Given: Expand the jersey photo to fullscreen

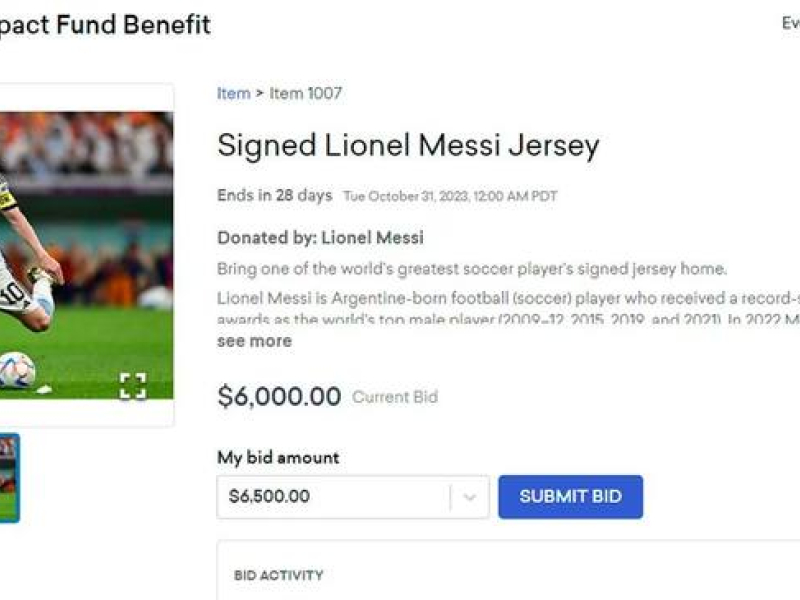Looking at the screenshot, I should pyautogui.click(x=133, y=385).
